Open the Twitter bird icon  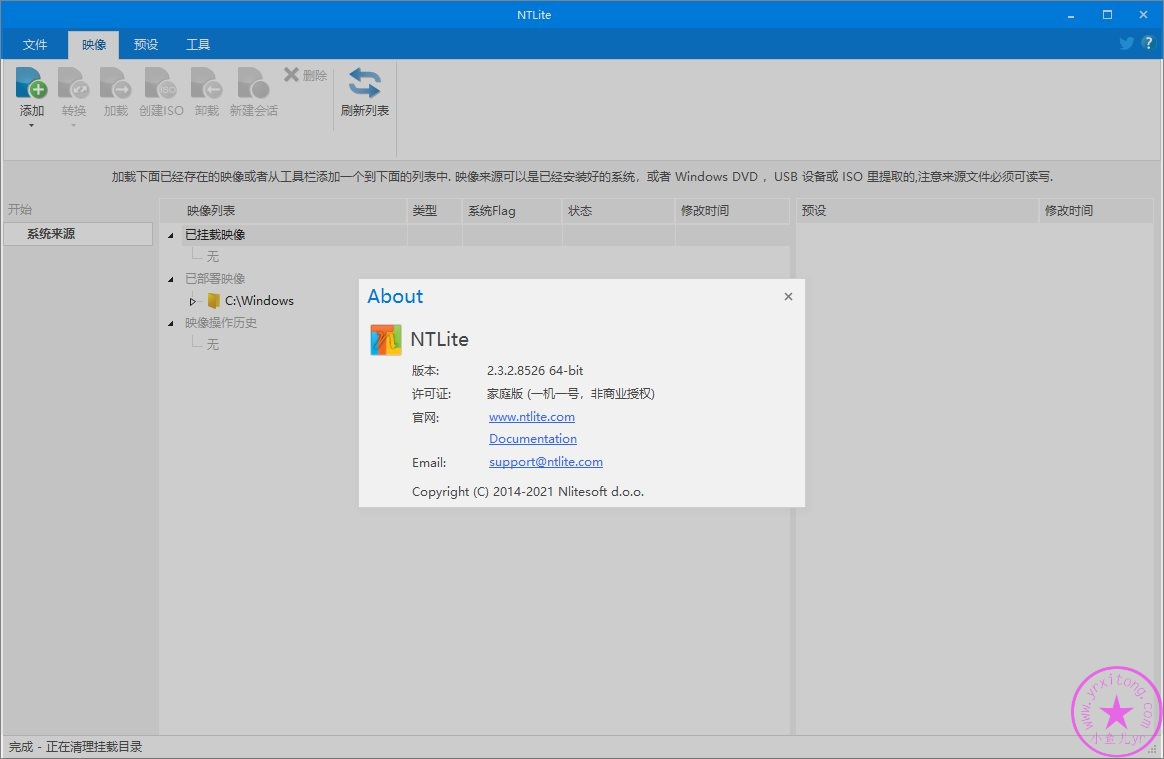1126,43
